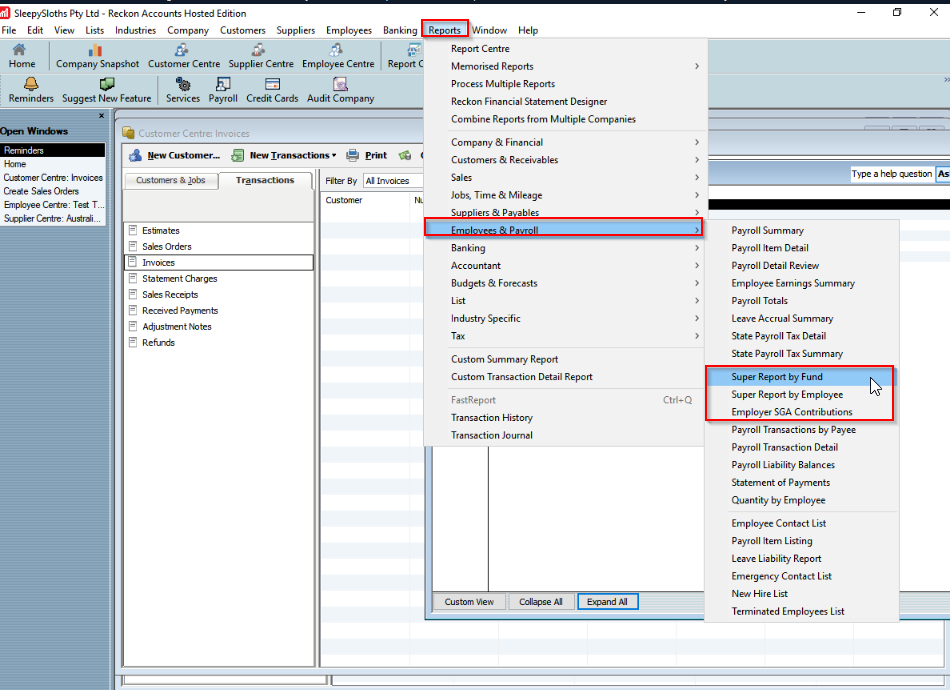Click the Custom View button
Image resolution: width=950 pixels, height=690 pixels.
click(x=469, y=602)
